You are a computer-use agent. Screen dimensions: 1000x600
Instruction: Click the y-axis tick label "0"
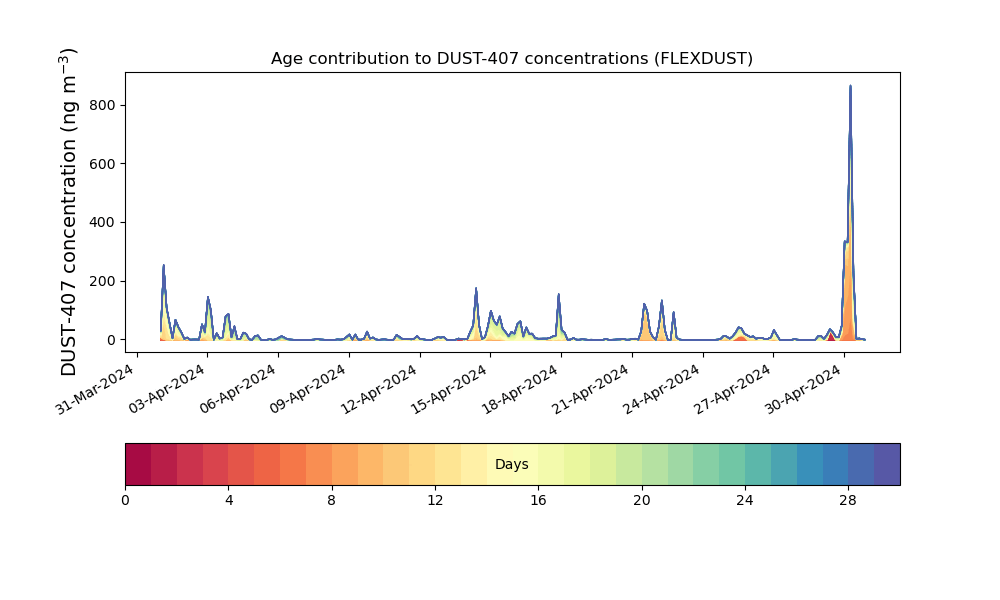pos(112,340)
